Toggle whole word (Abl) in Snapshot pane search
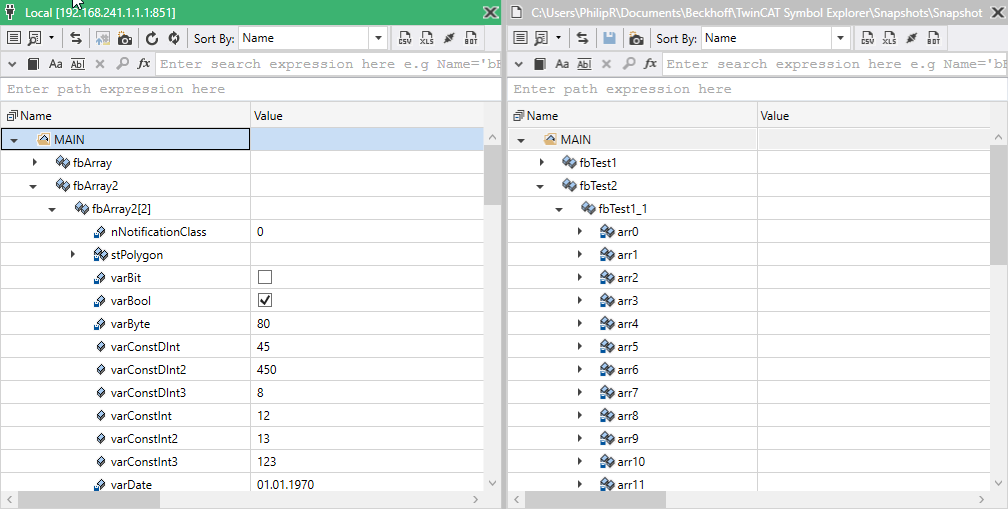 [584, 64]
